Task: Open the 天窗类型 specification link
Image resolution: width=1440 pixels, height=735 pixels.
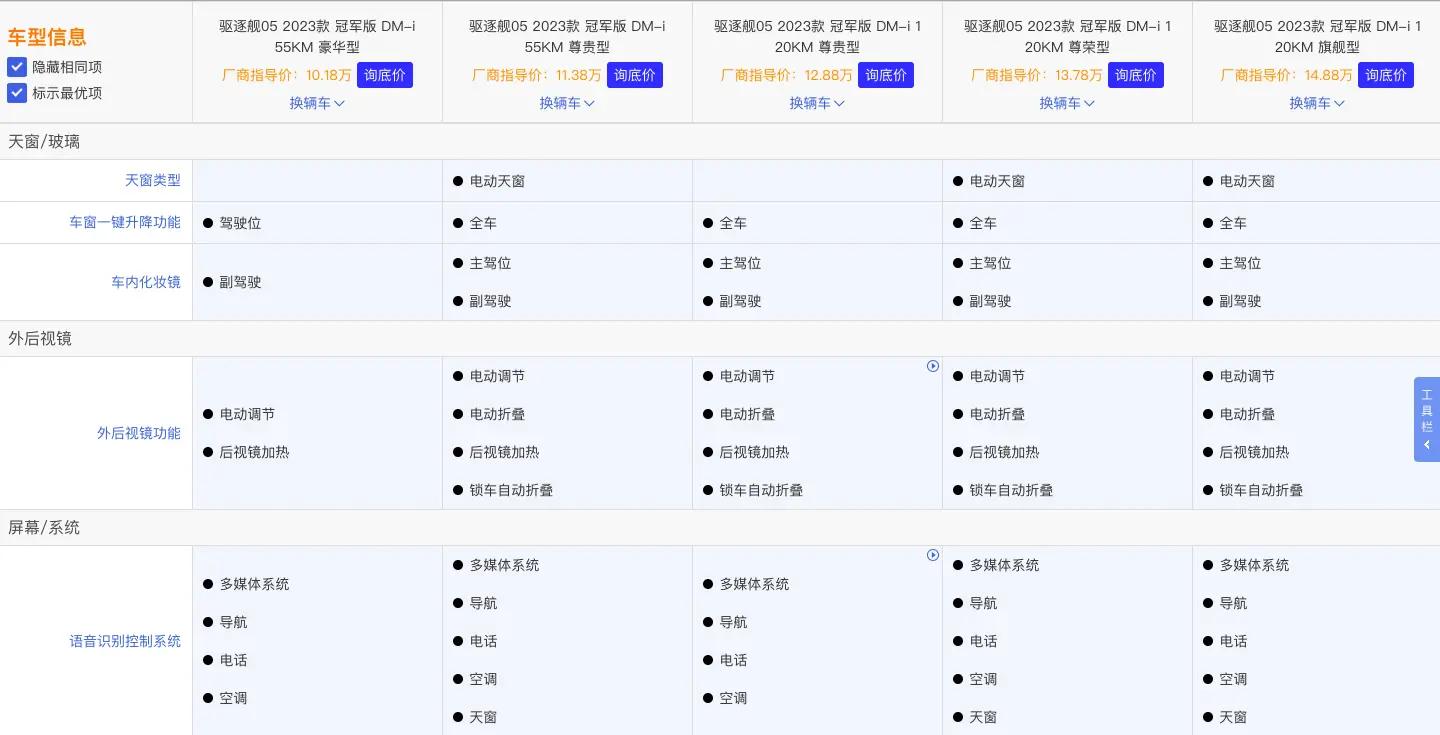Action: [153, 180]
